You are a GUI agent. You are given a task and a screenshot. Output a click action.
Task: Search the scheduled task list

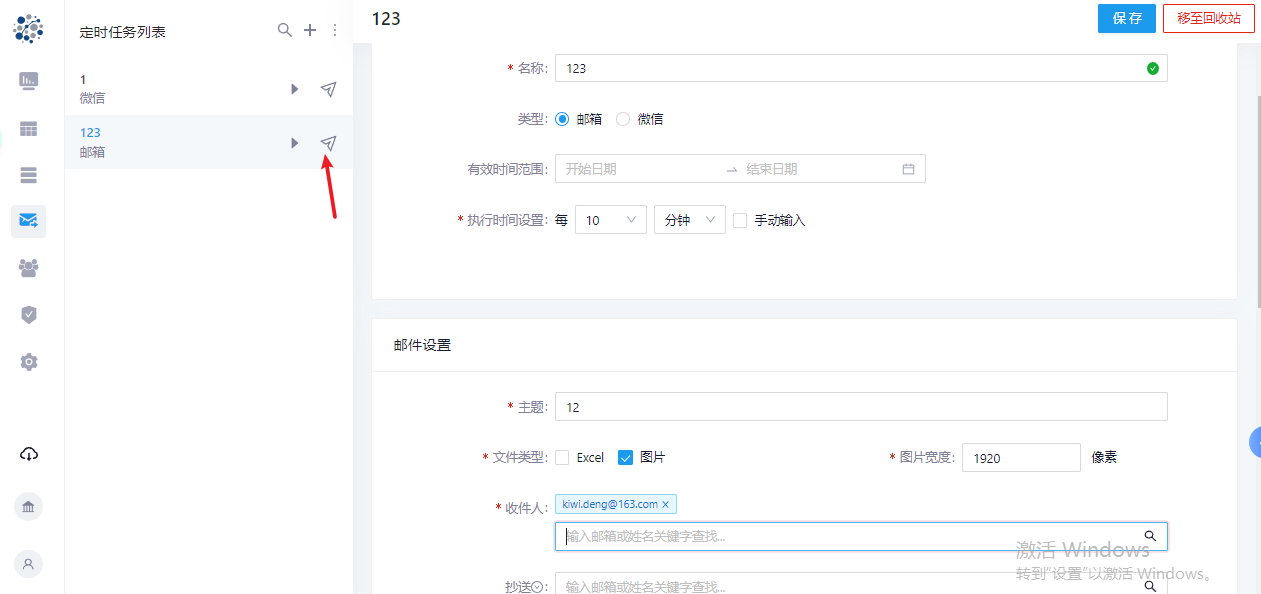[x=285, y=31]
